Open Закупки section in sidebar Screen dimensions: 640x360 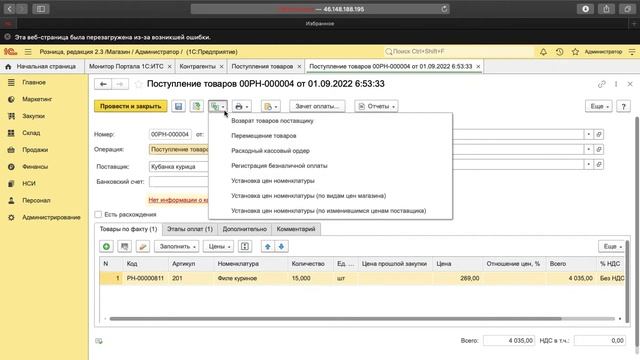[33, 116]
